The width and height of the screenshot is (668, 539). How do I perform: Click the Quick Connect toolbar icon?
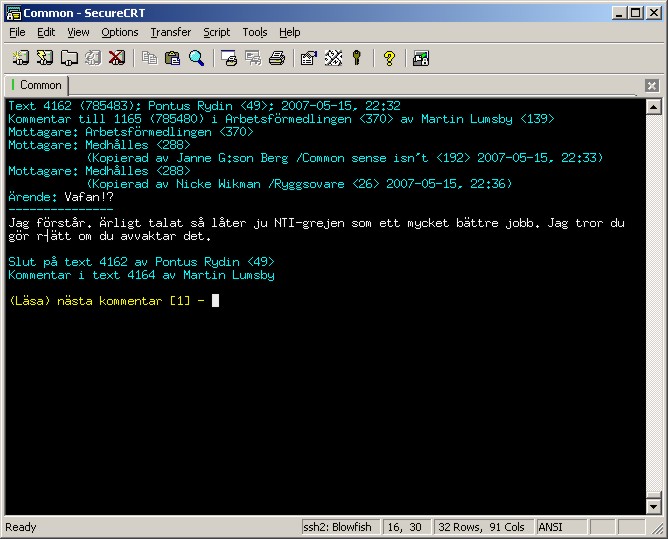coord(44,58)
